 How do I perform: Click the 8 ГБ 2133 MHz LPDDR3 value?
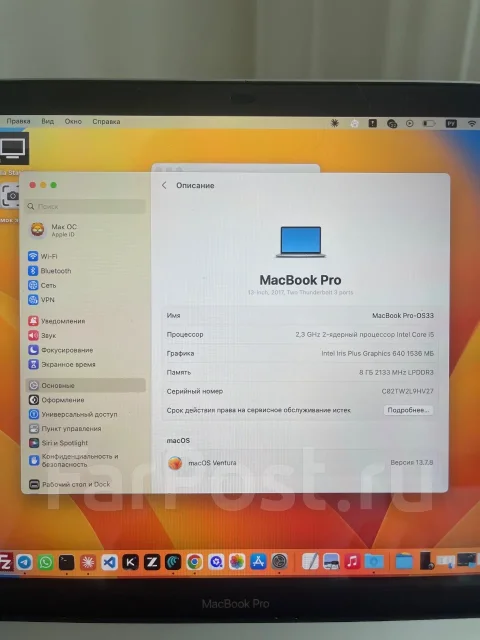[x=396, y=372]
